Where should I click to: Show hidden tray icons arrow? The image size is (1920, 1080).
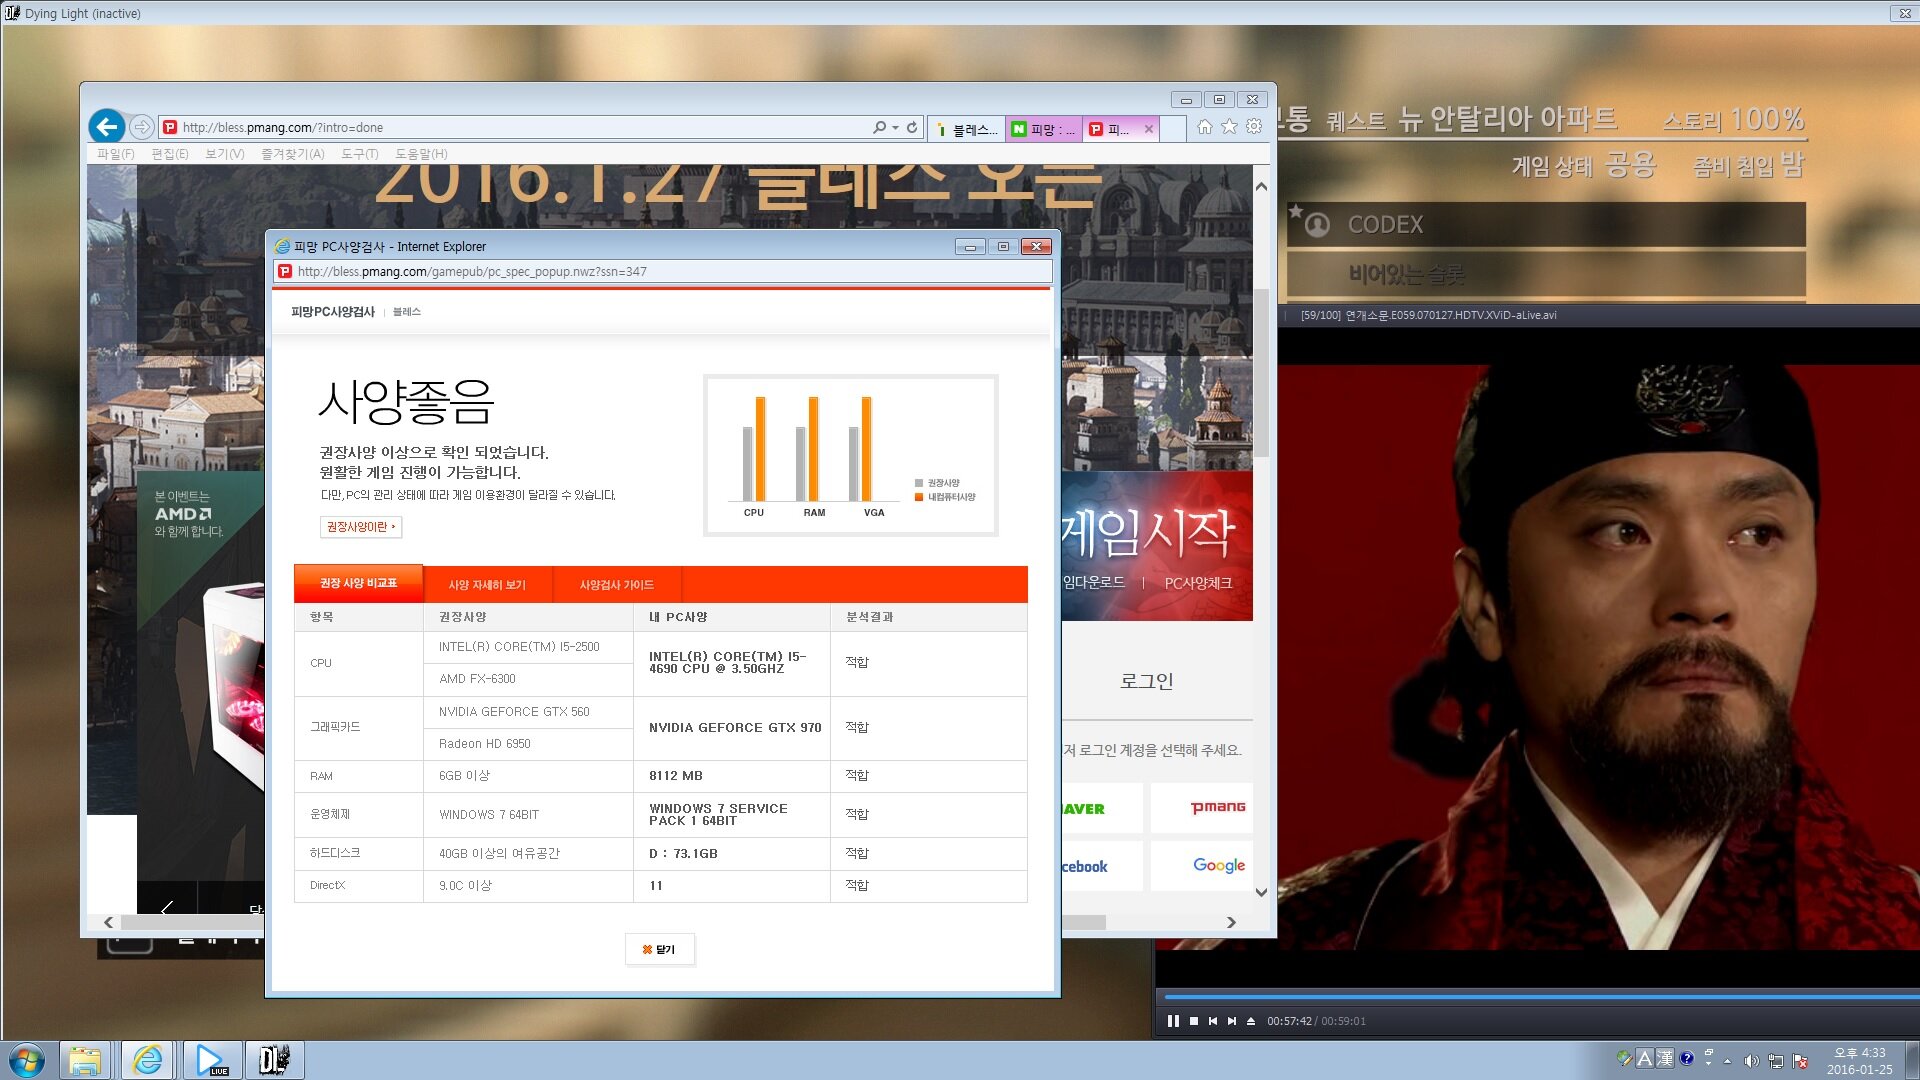click(x=1727, y=1060)
